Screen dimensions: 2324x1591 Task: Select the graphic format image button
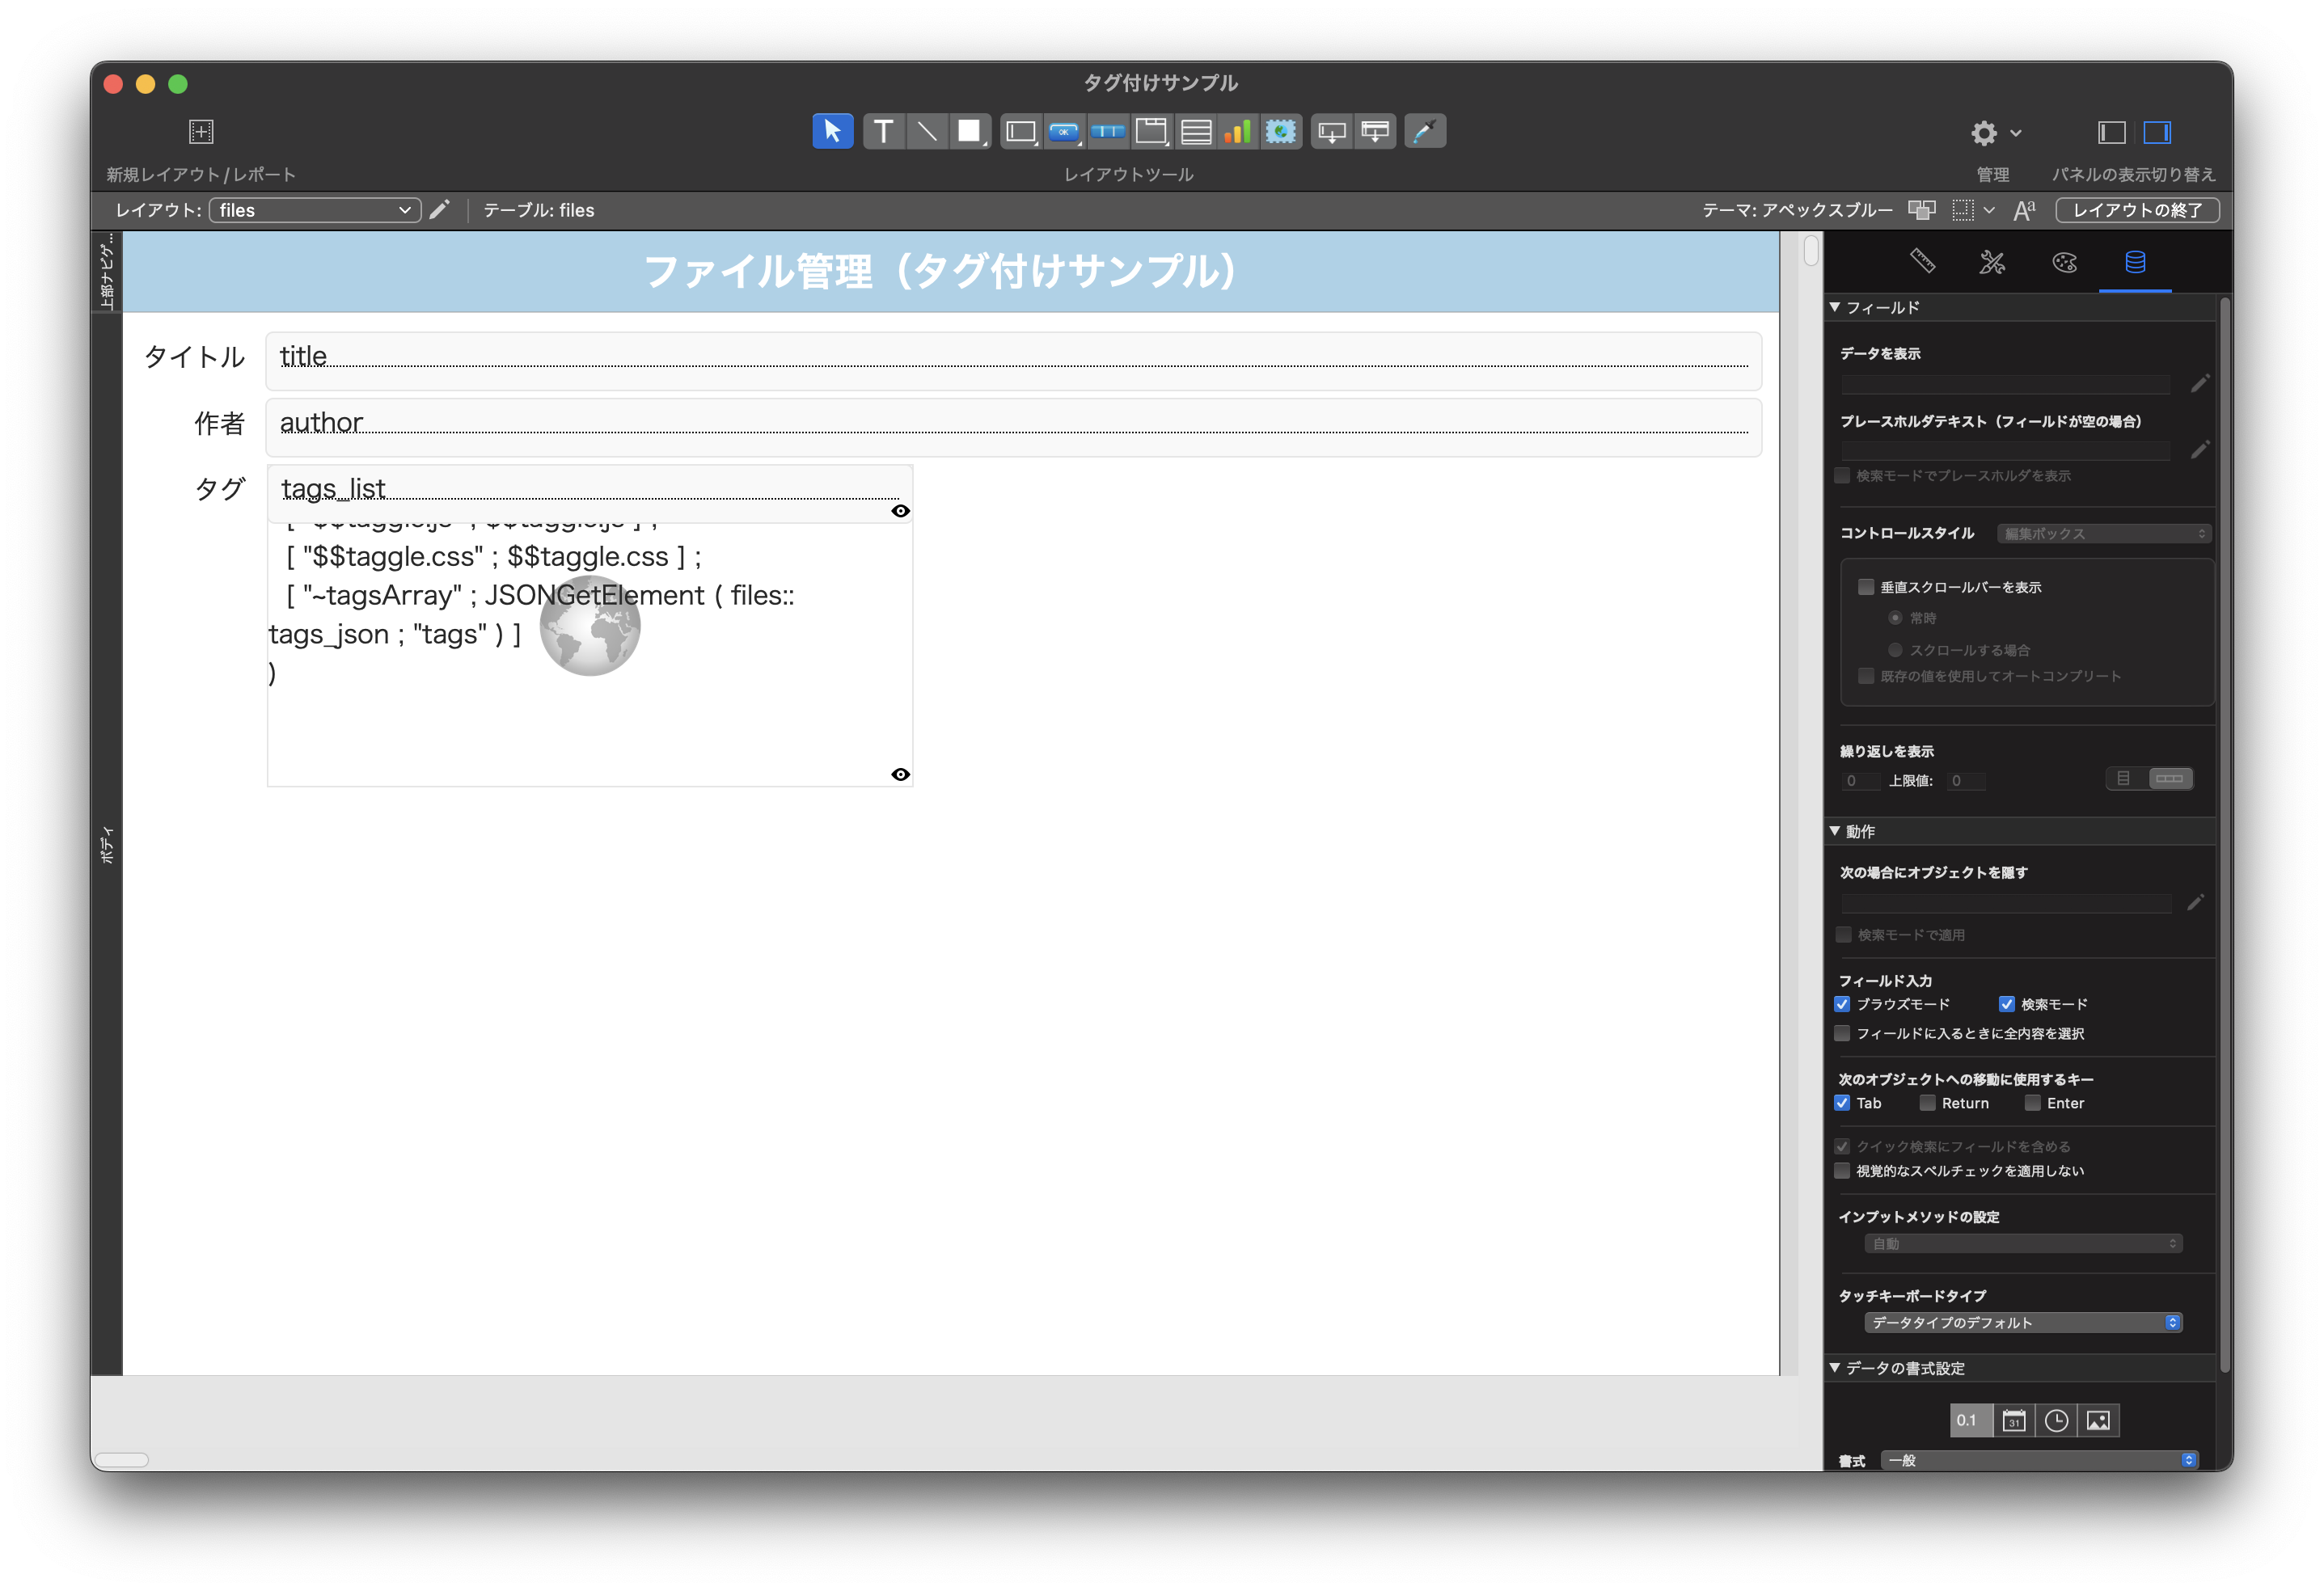(2098, 1420)
